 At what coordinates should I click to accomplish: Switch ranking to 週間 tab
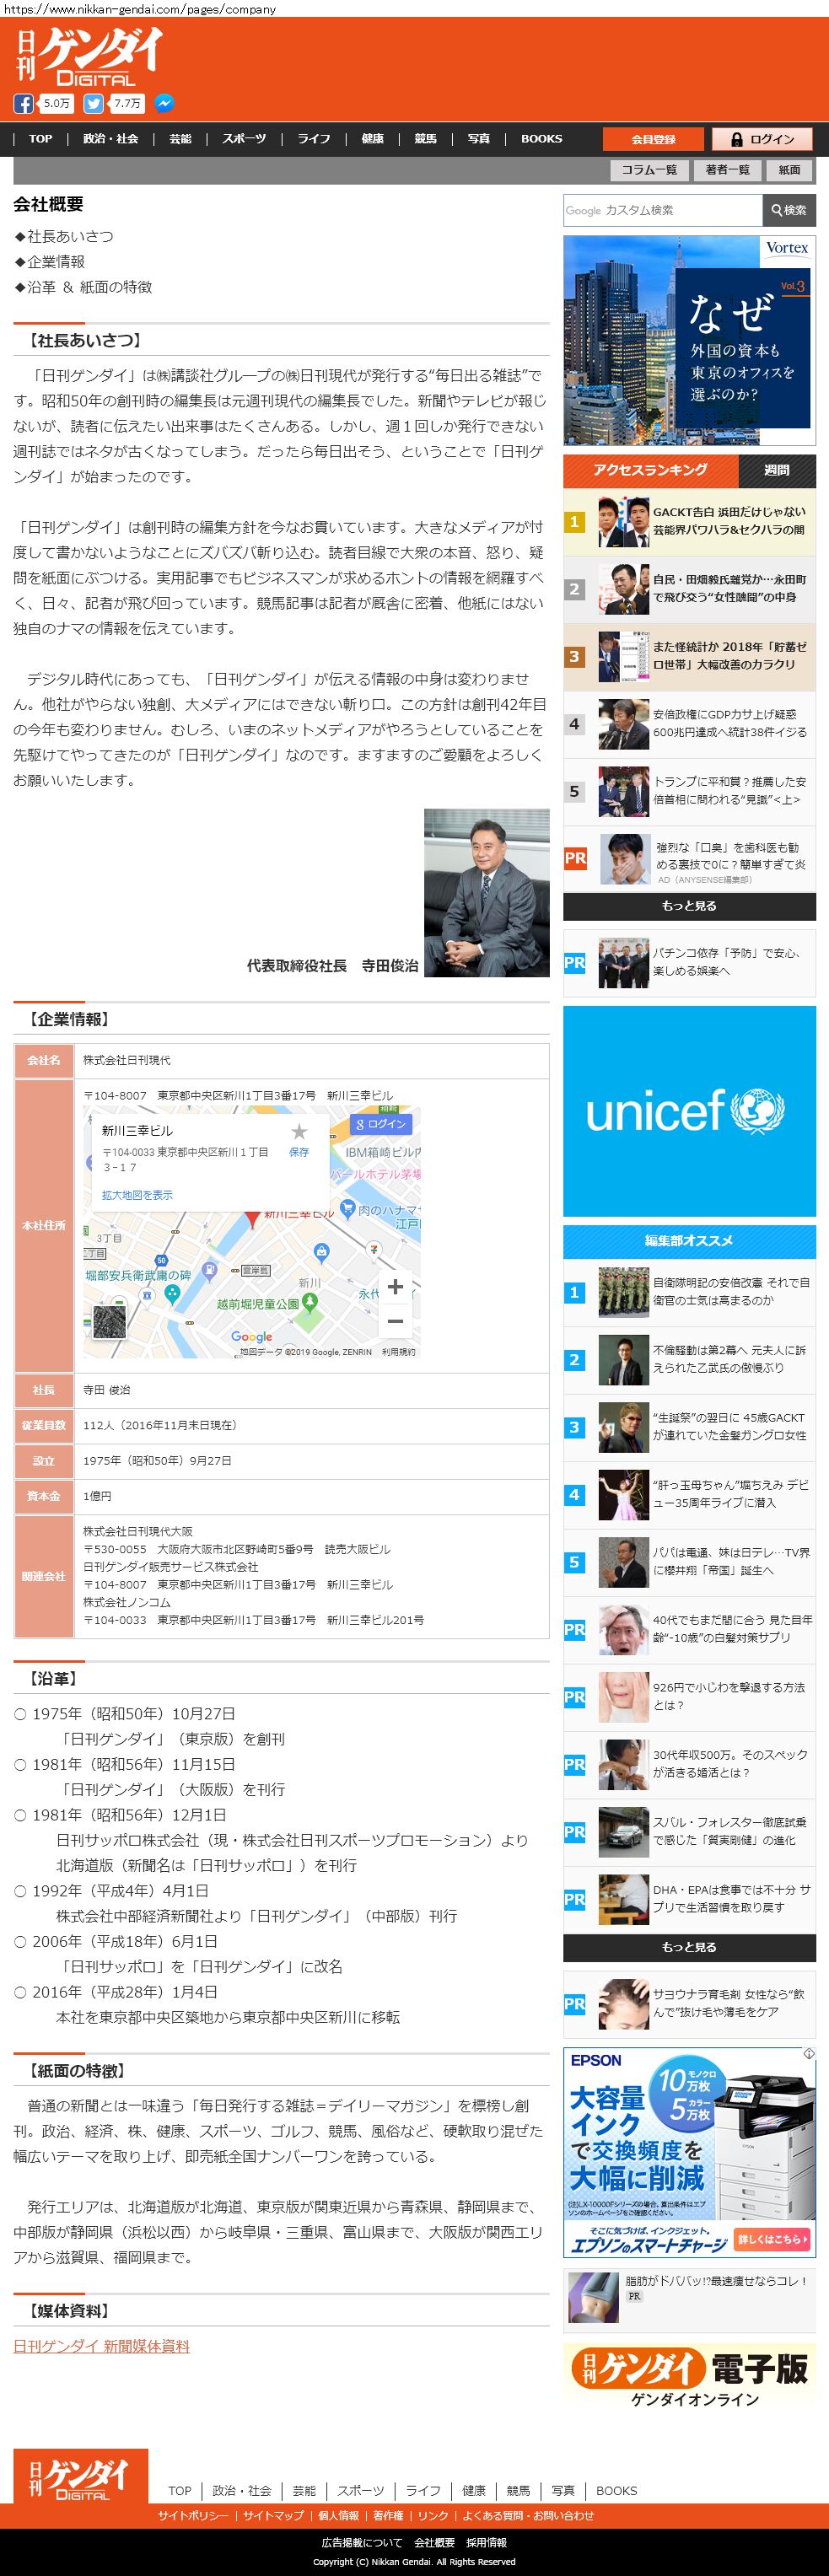776,470
